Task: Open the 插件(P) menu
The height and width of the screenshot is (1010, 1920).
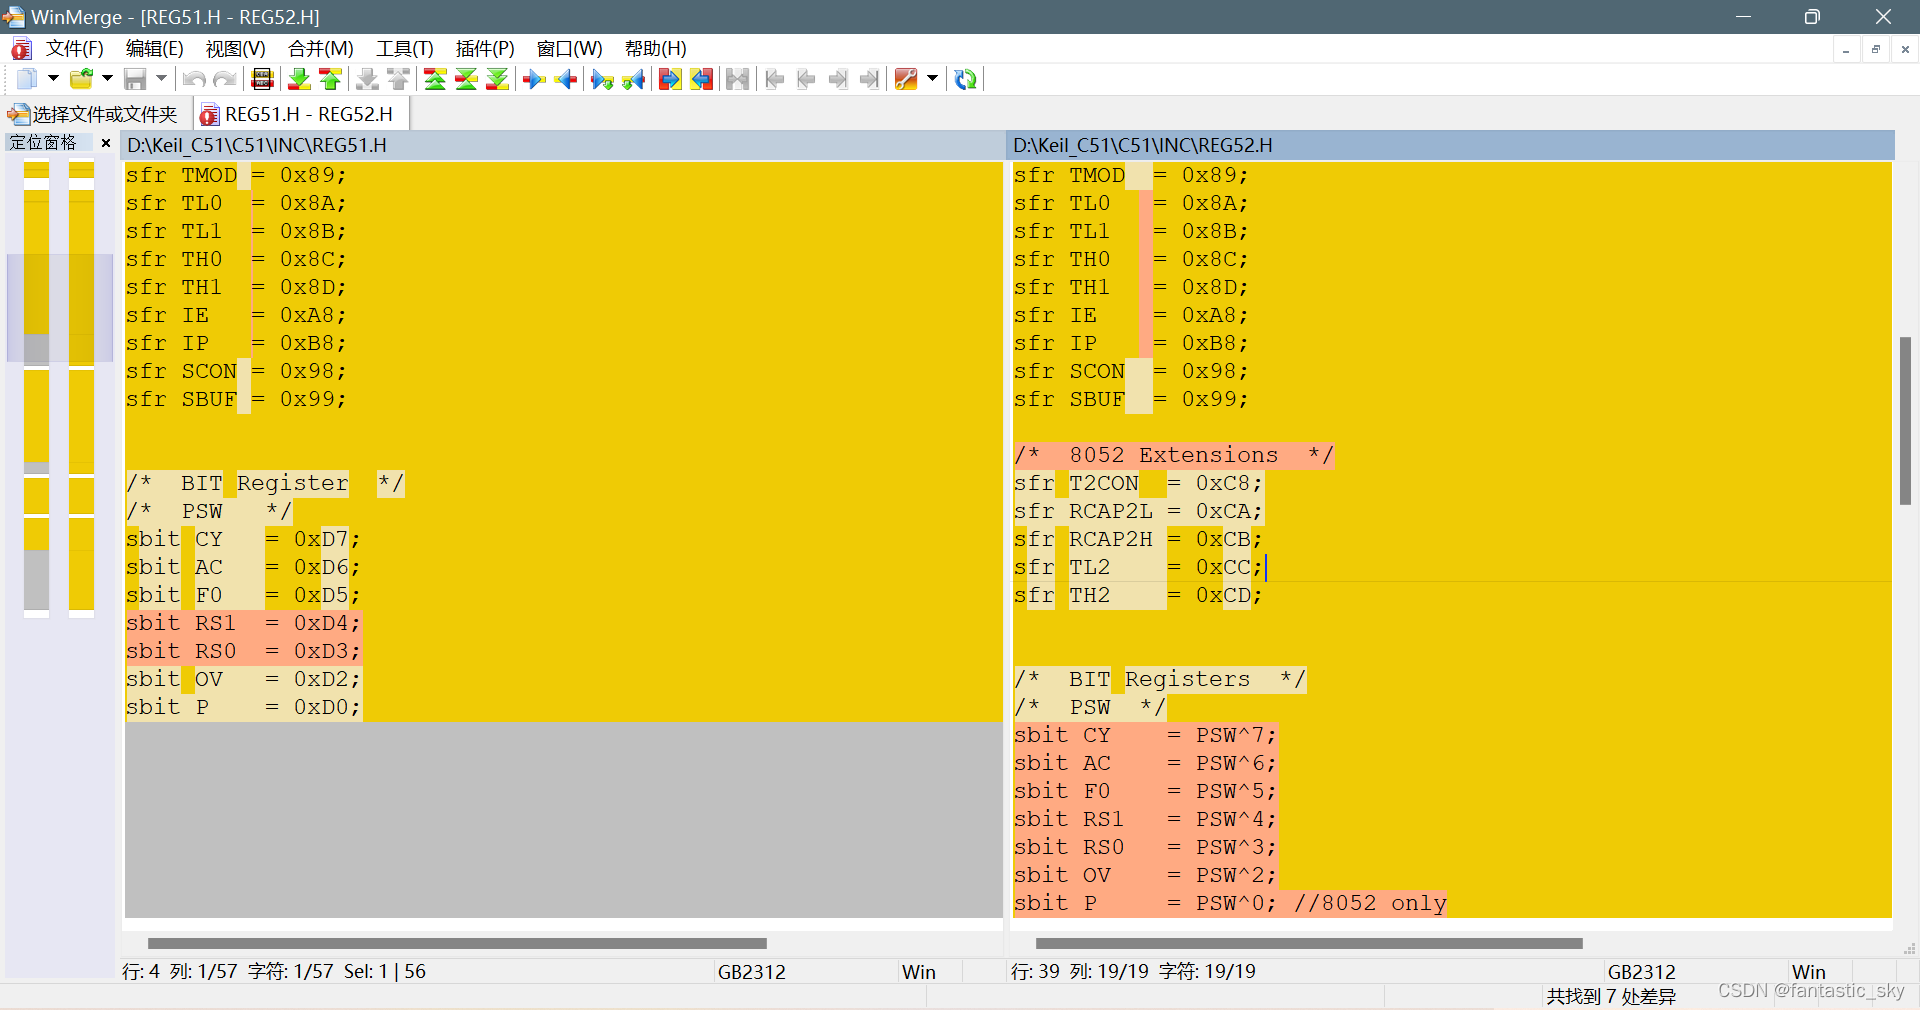Action: (x=485, y=49)
